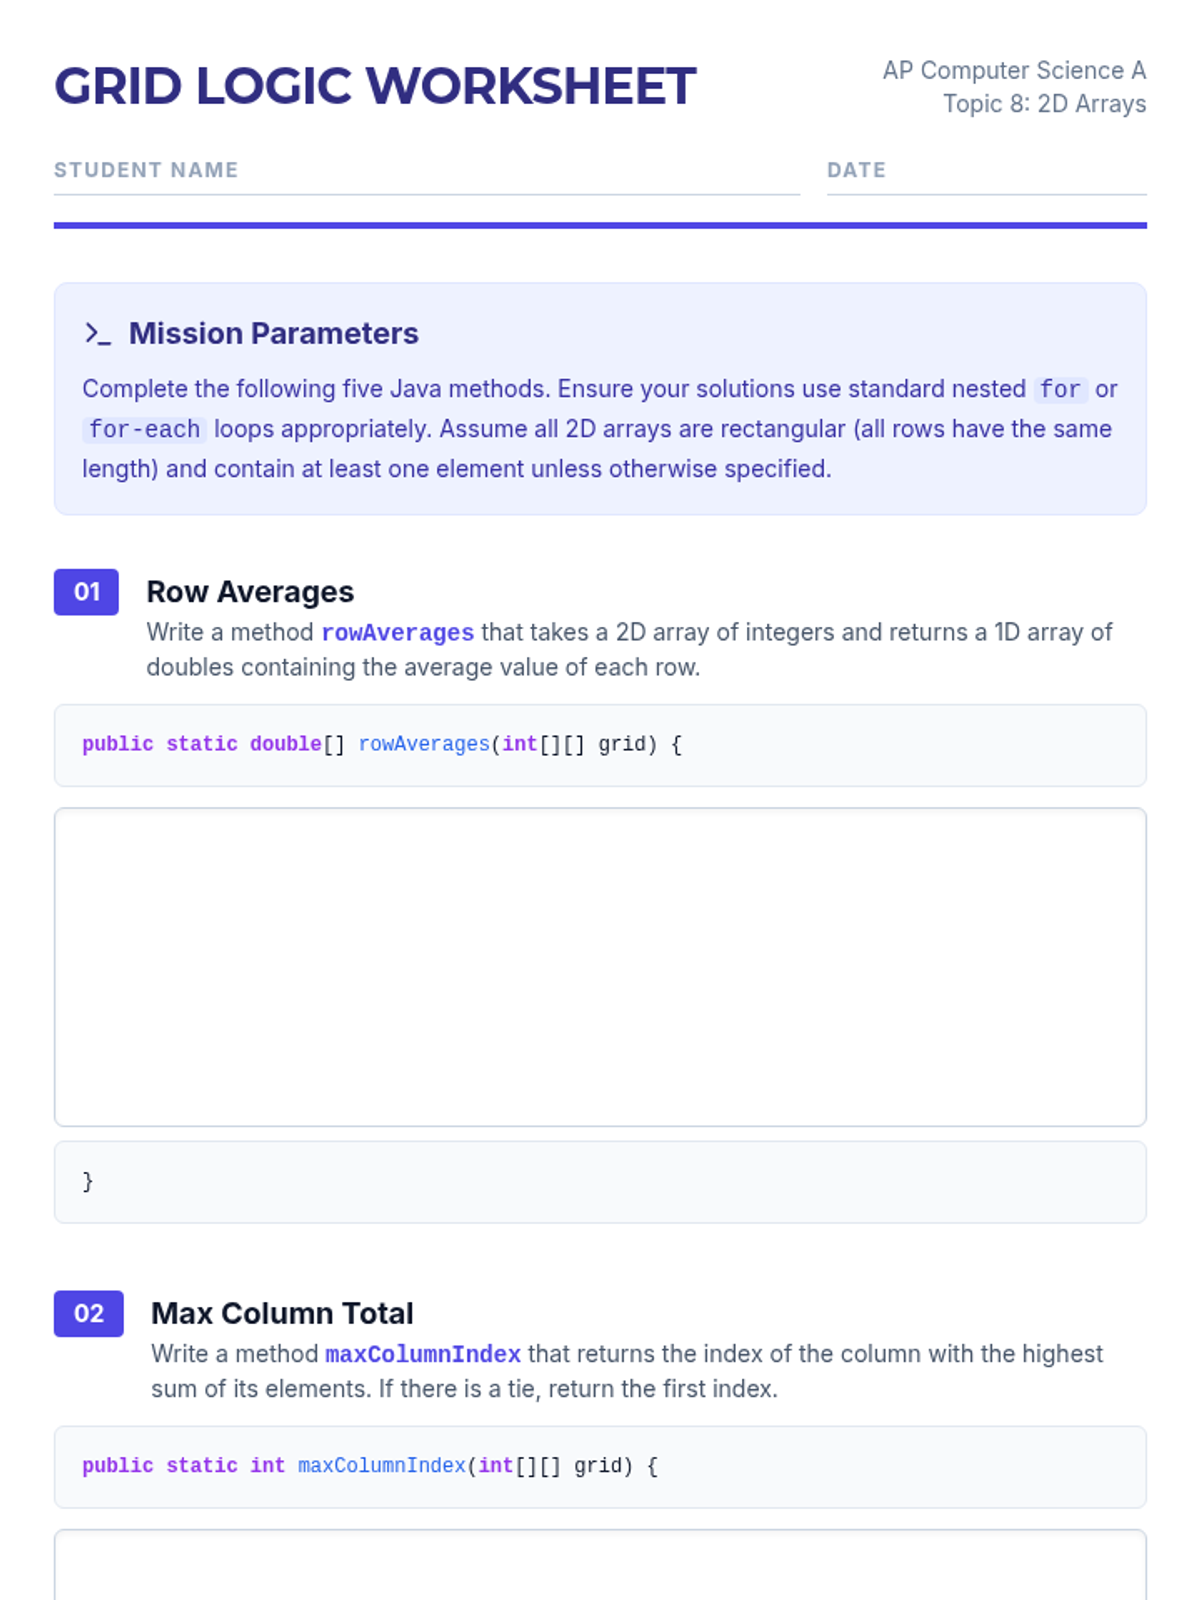
Task: Click the rowAverages method name in description
Action: pos(397,633)
